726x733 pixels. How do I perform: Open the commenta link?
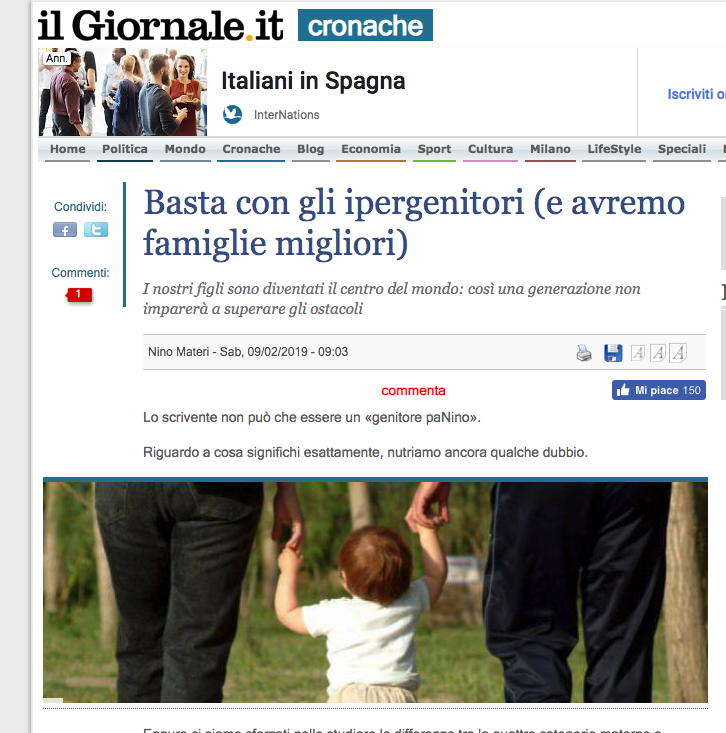pos(413,390)
